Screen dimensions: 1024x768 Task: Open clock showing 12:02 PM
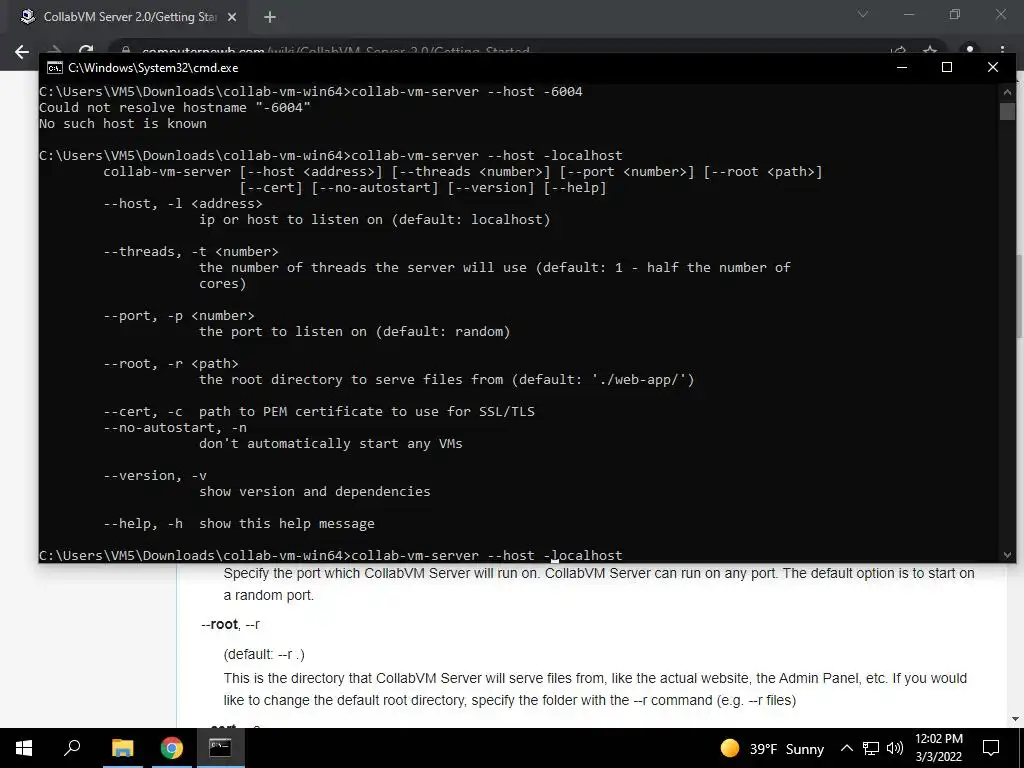point(938,748)
